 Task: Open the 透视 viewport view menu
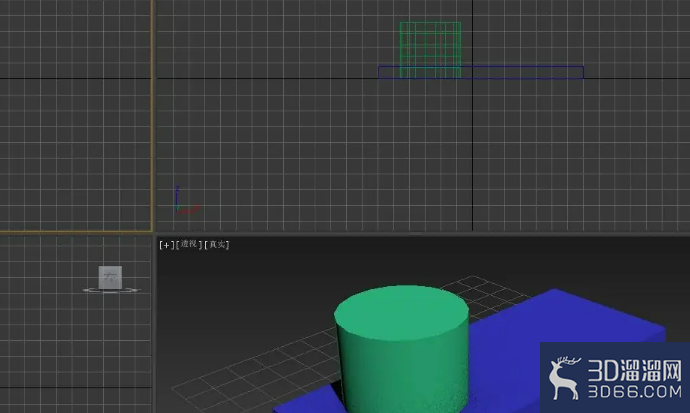point(189,244)
